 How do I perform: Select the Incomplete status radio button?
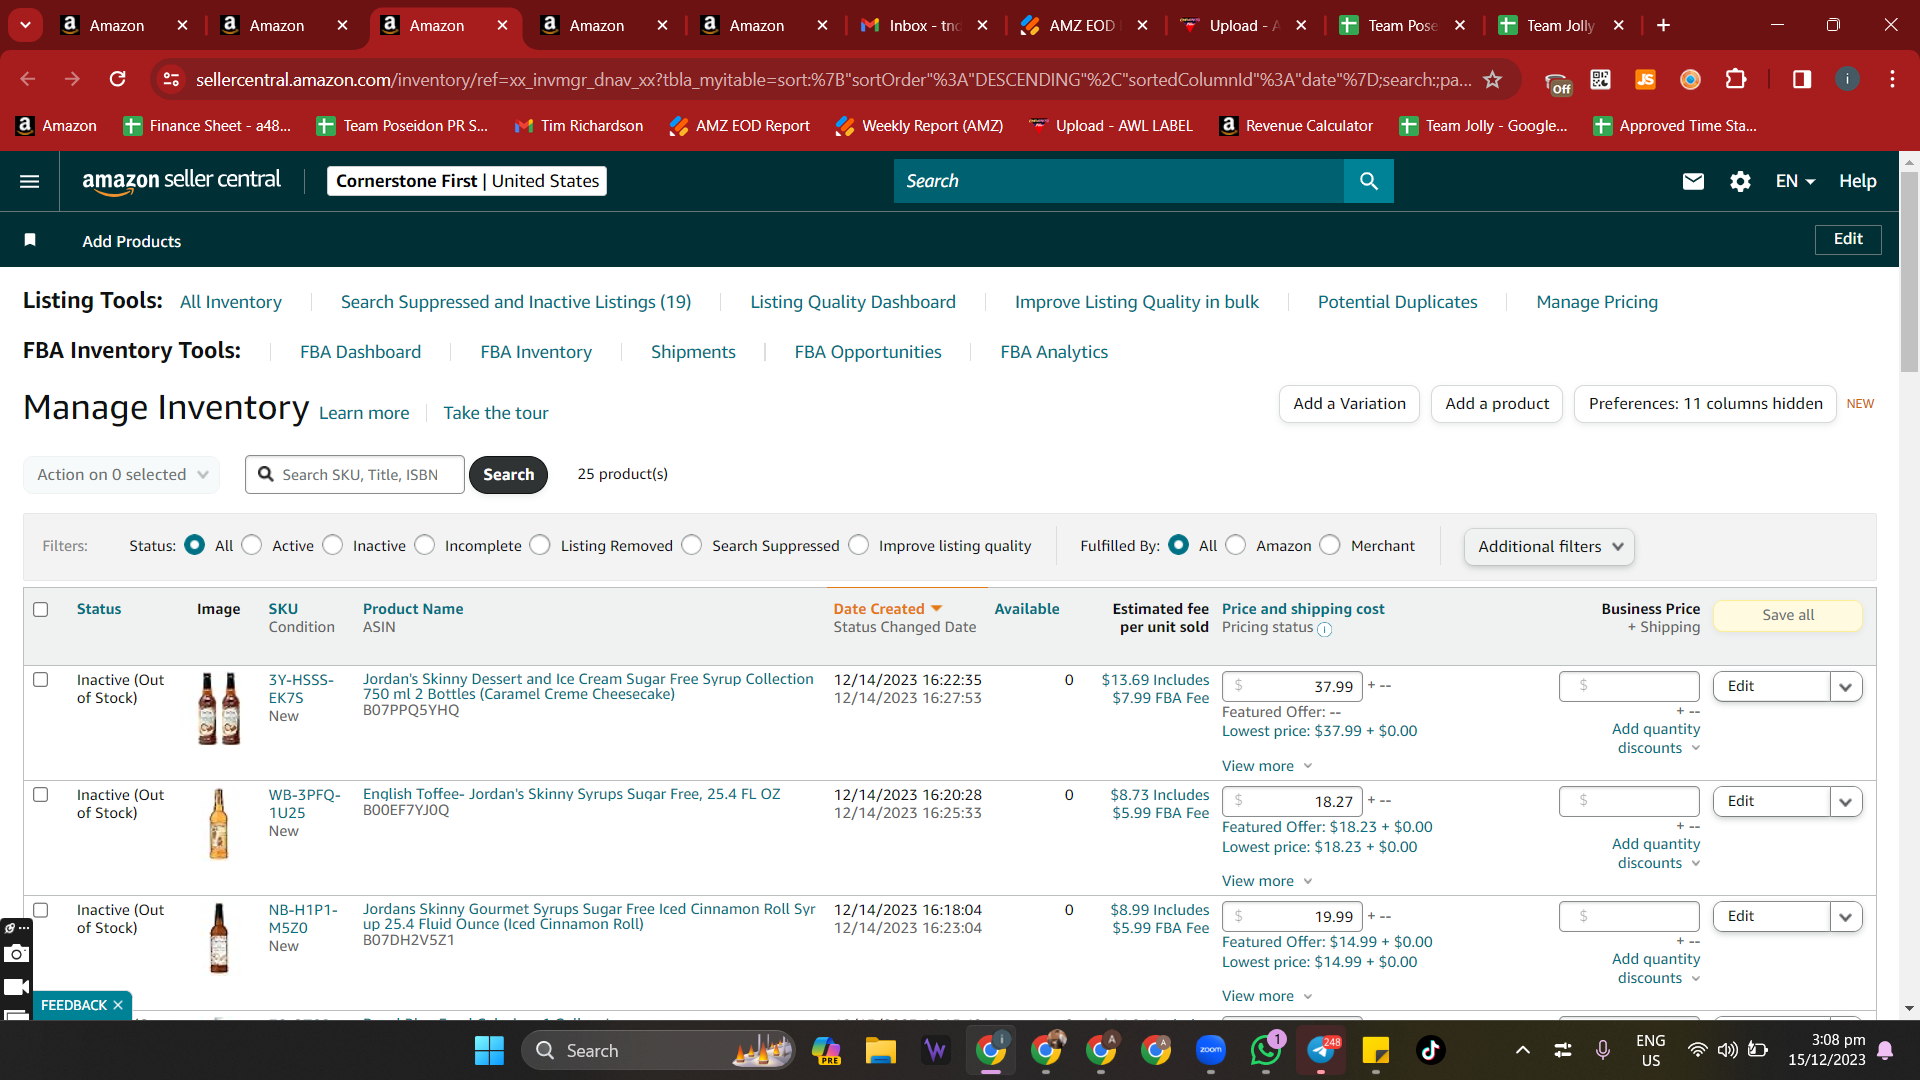[425, 545]
